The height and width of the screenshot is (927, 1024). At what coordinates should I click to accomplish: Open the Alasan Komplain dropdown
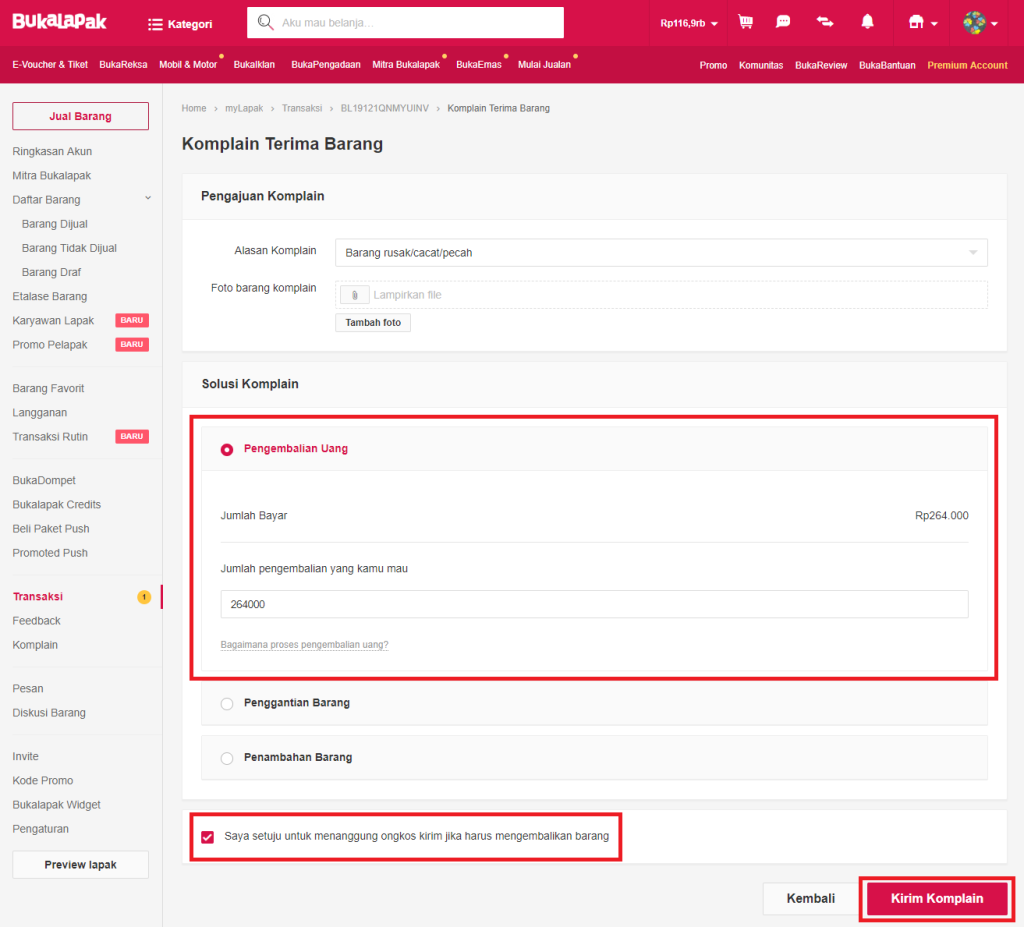[x=661, y=253]
